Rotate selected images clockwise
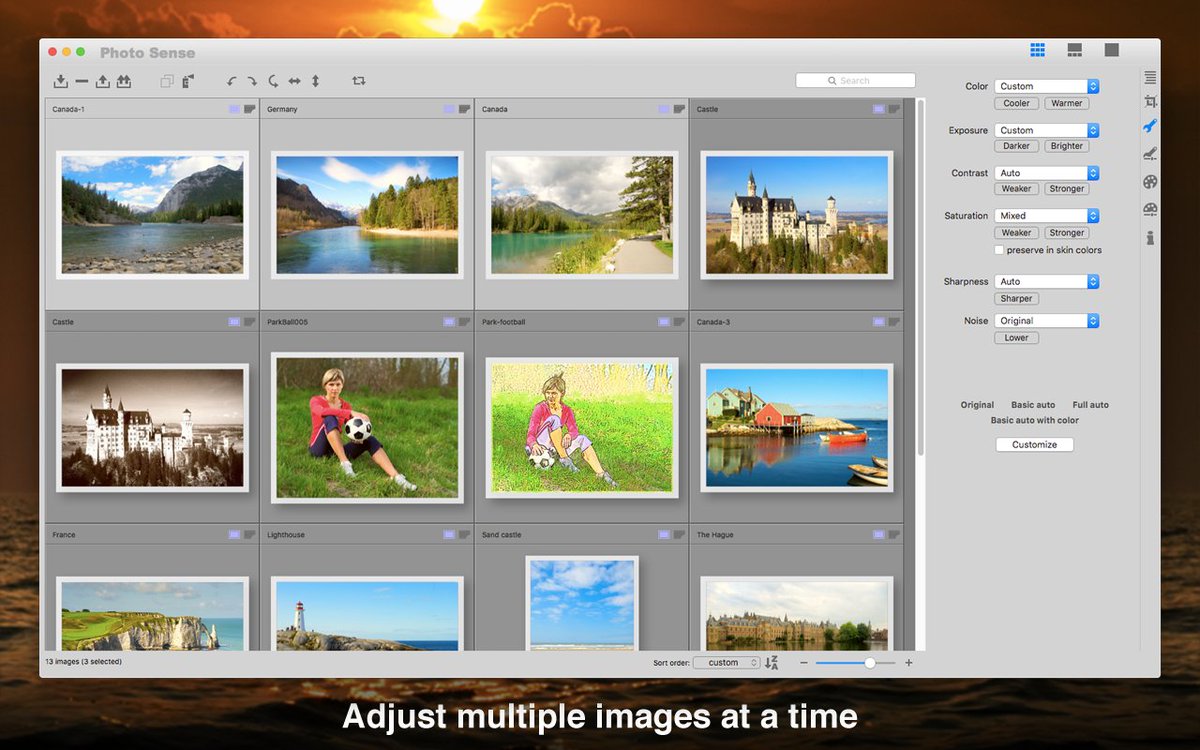 click(252, 81)
